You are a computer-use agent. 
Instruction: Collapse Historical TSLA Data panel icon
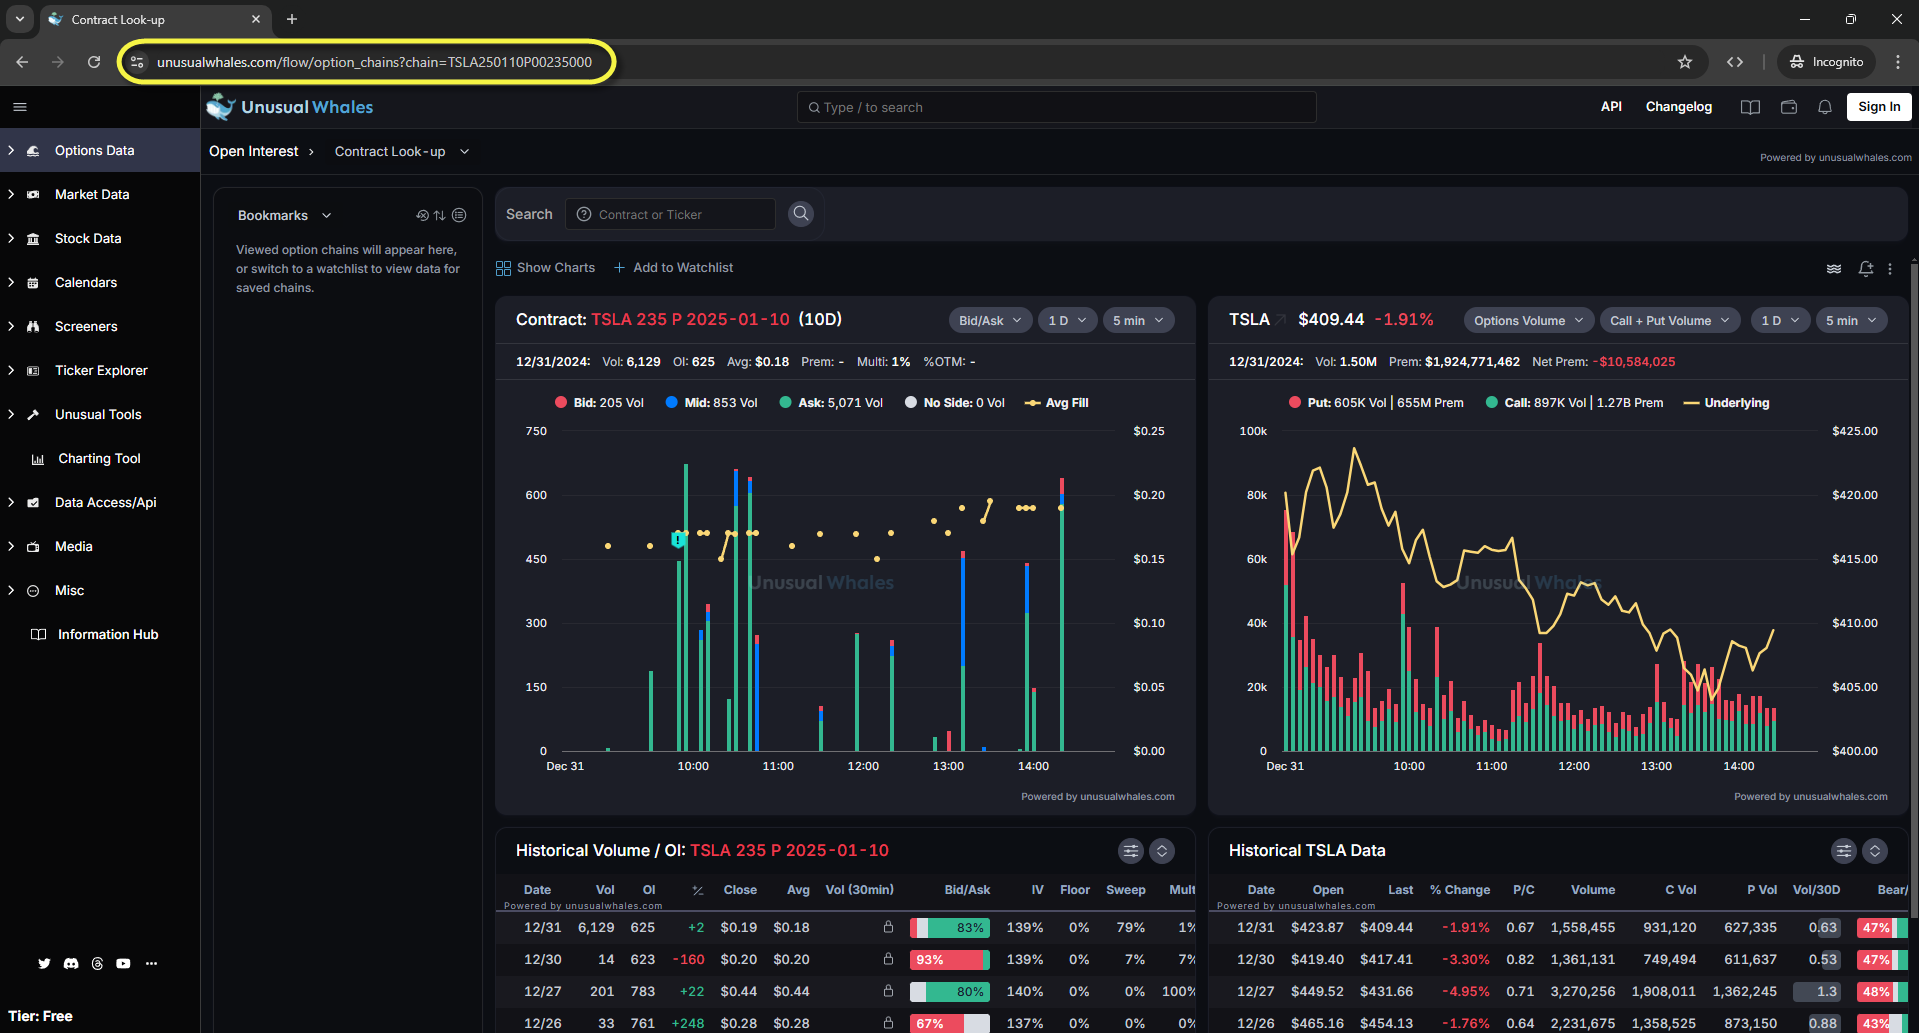pos(1875,851)
